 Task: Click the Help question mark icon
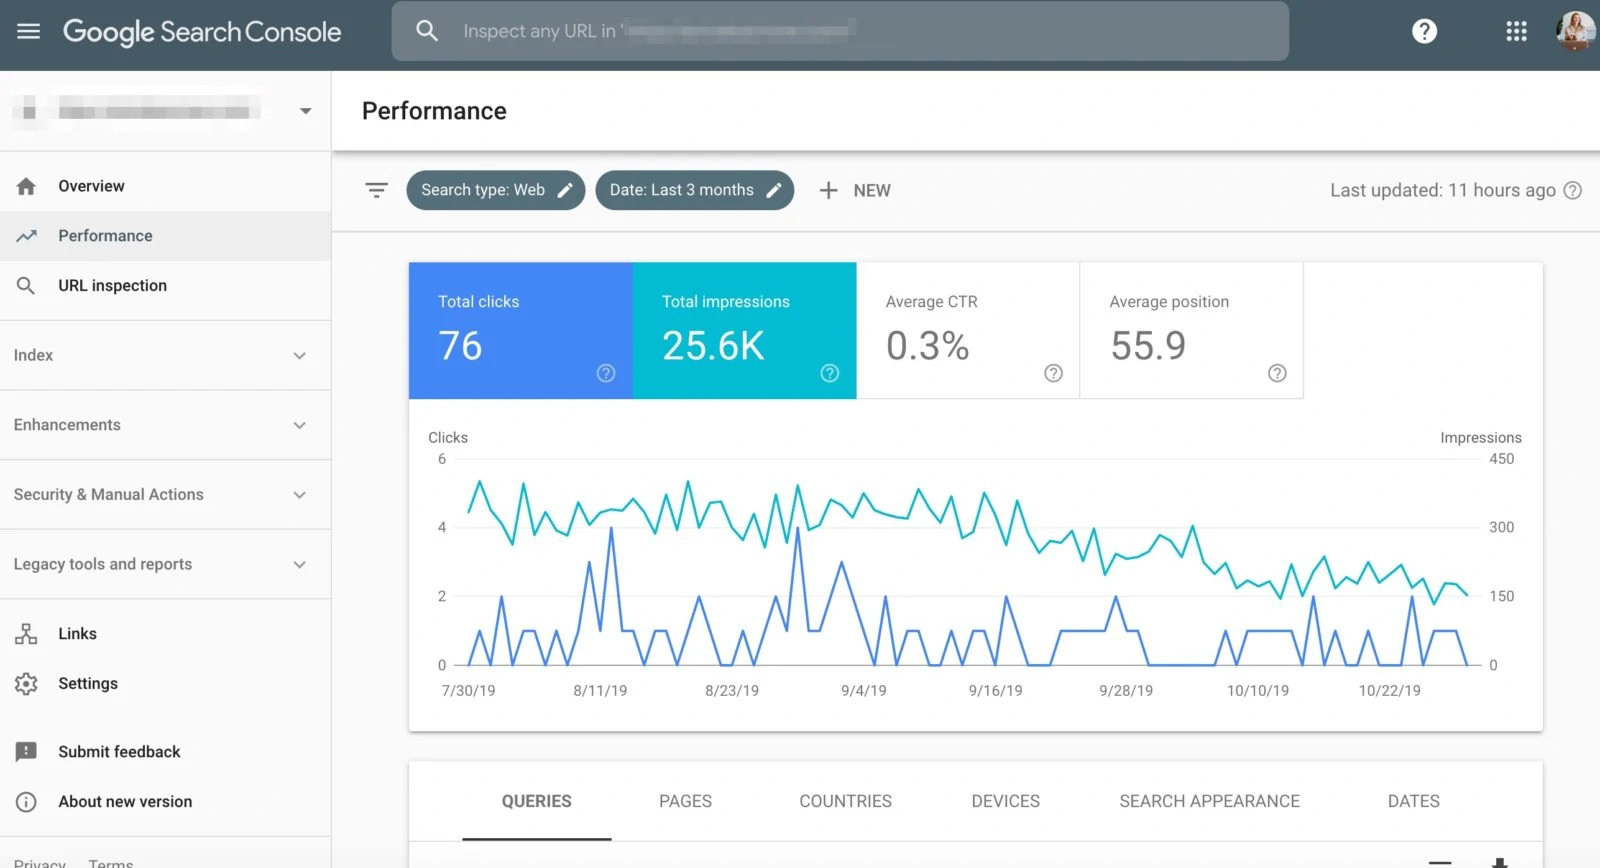[1424, 31]
